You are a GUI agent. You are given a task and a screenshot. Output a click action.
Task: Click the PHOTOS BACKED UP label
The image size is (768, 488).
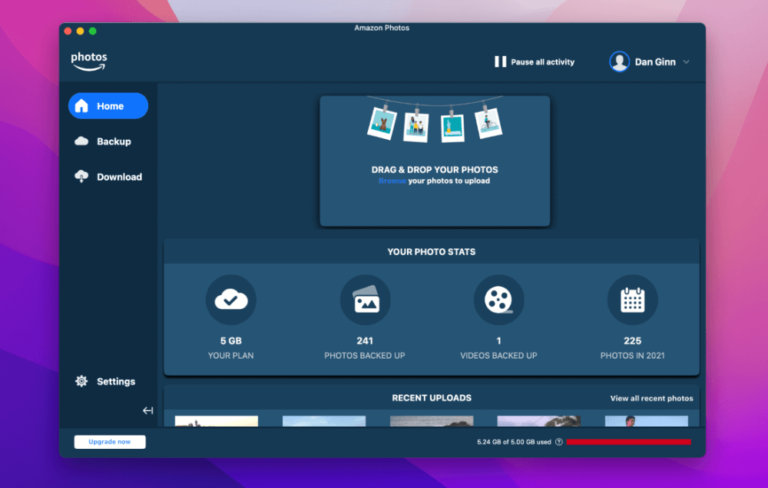365,356
